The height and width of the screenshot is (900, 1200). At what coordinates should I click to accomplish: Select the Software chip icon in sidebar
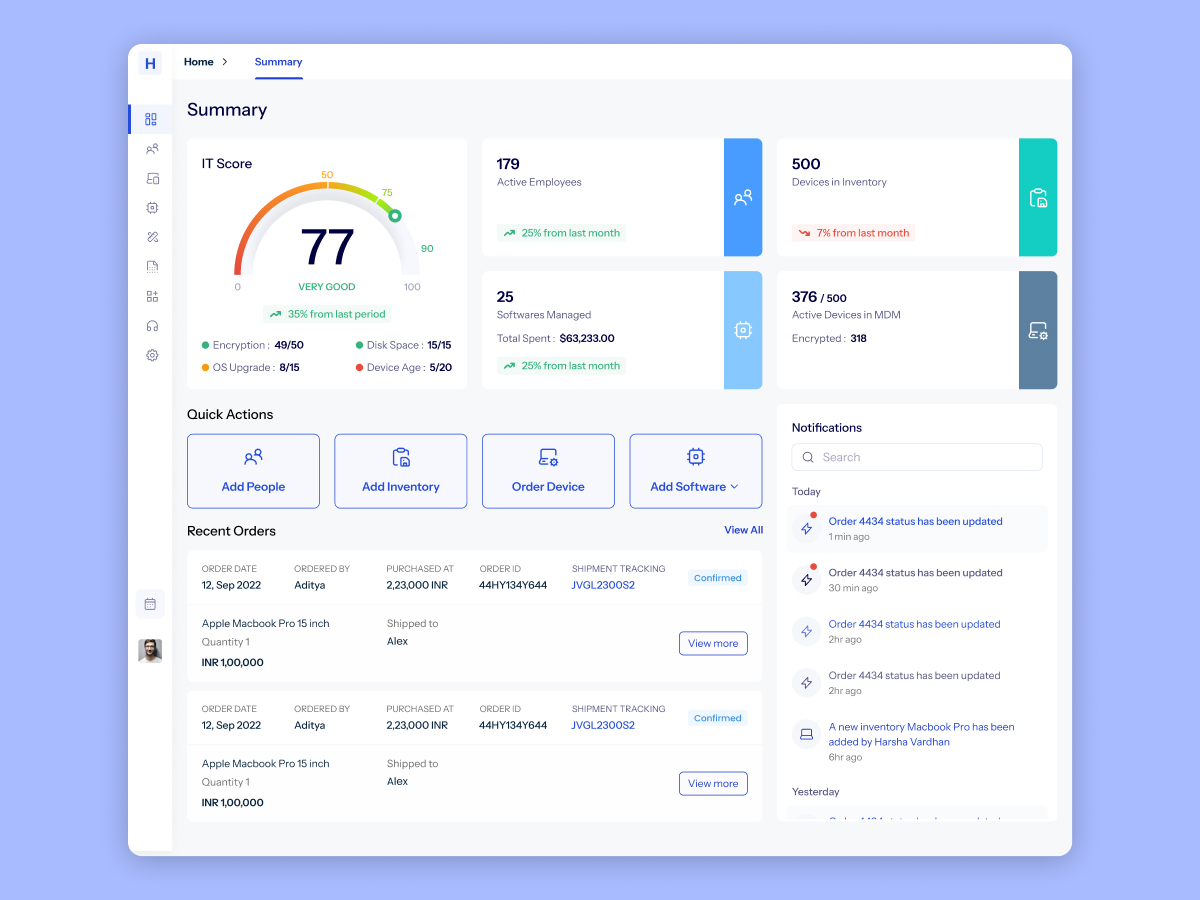[151, 207]
